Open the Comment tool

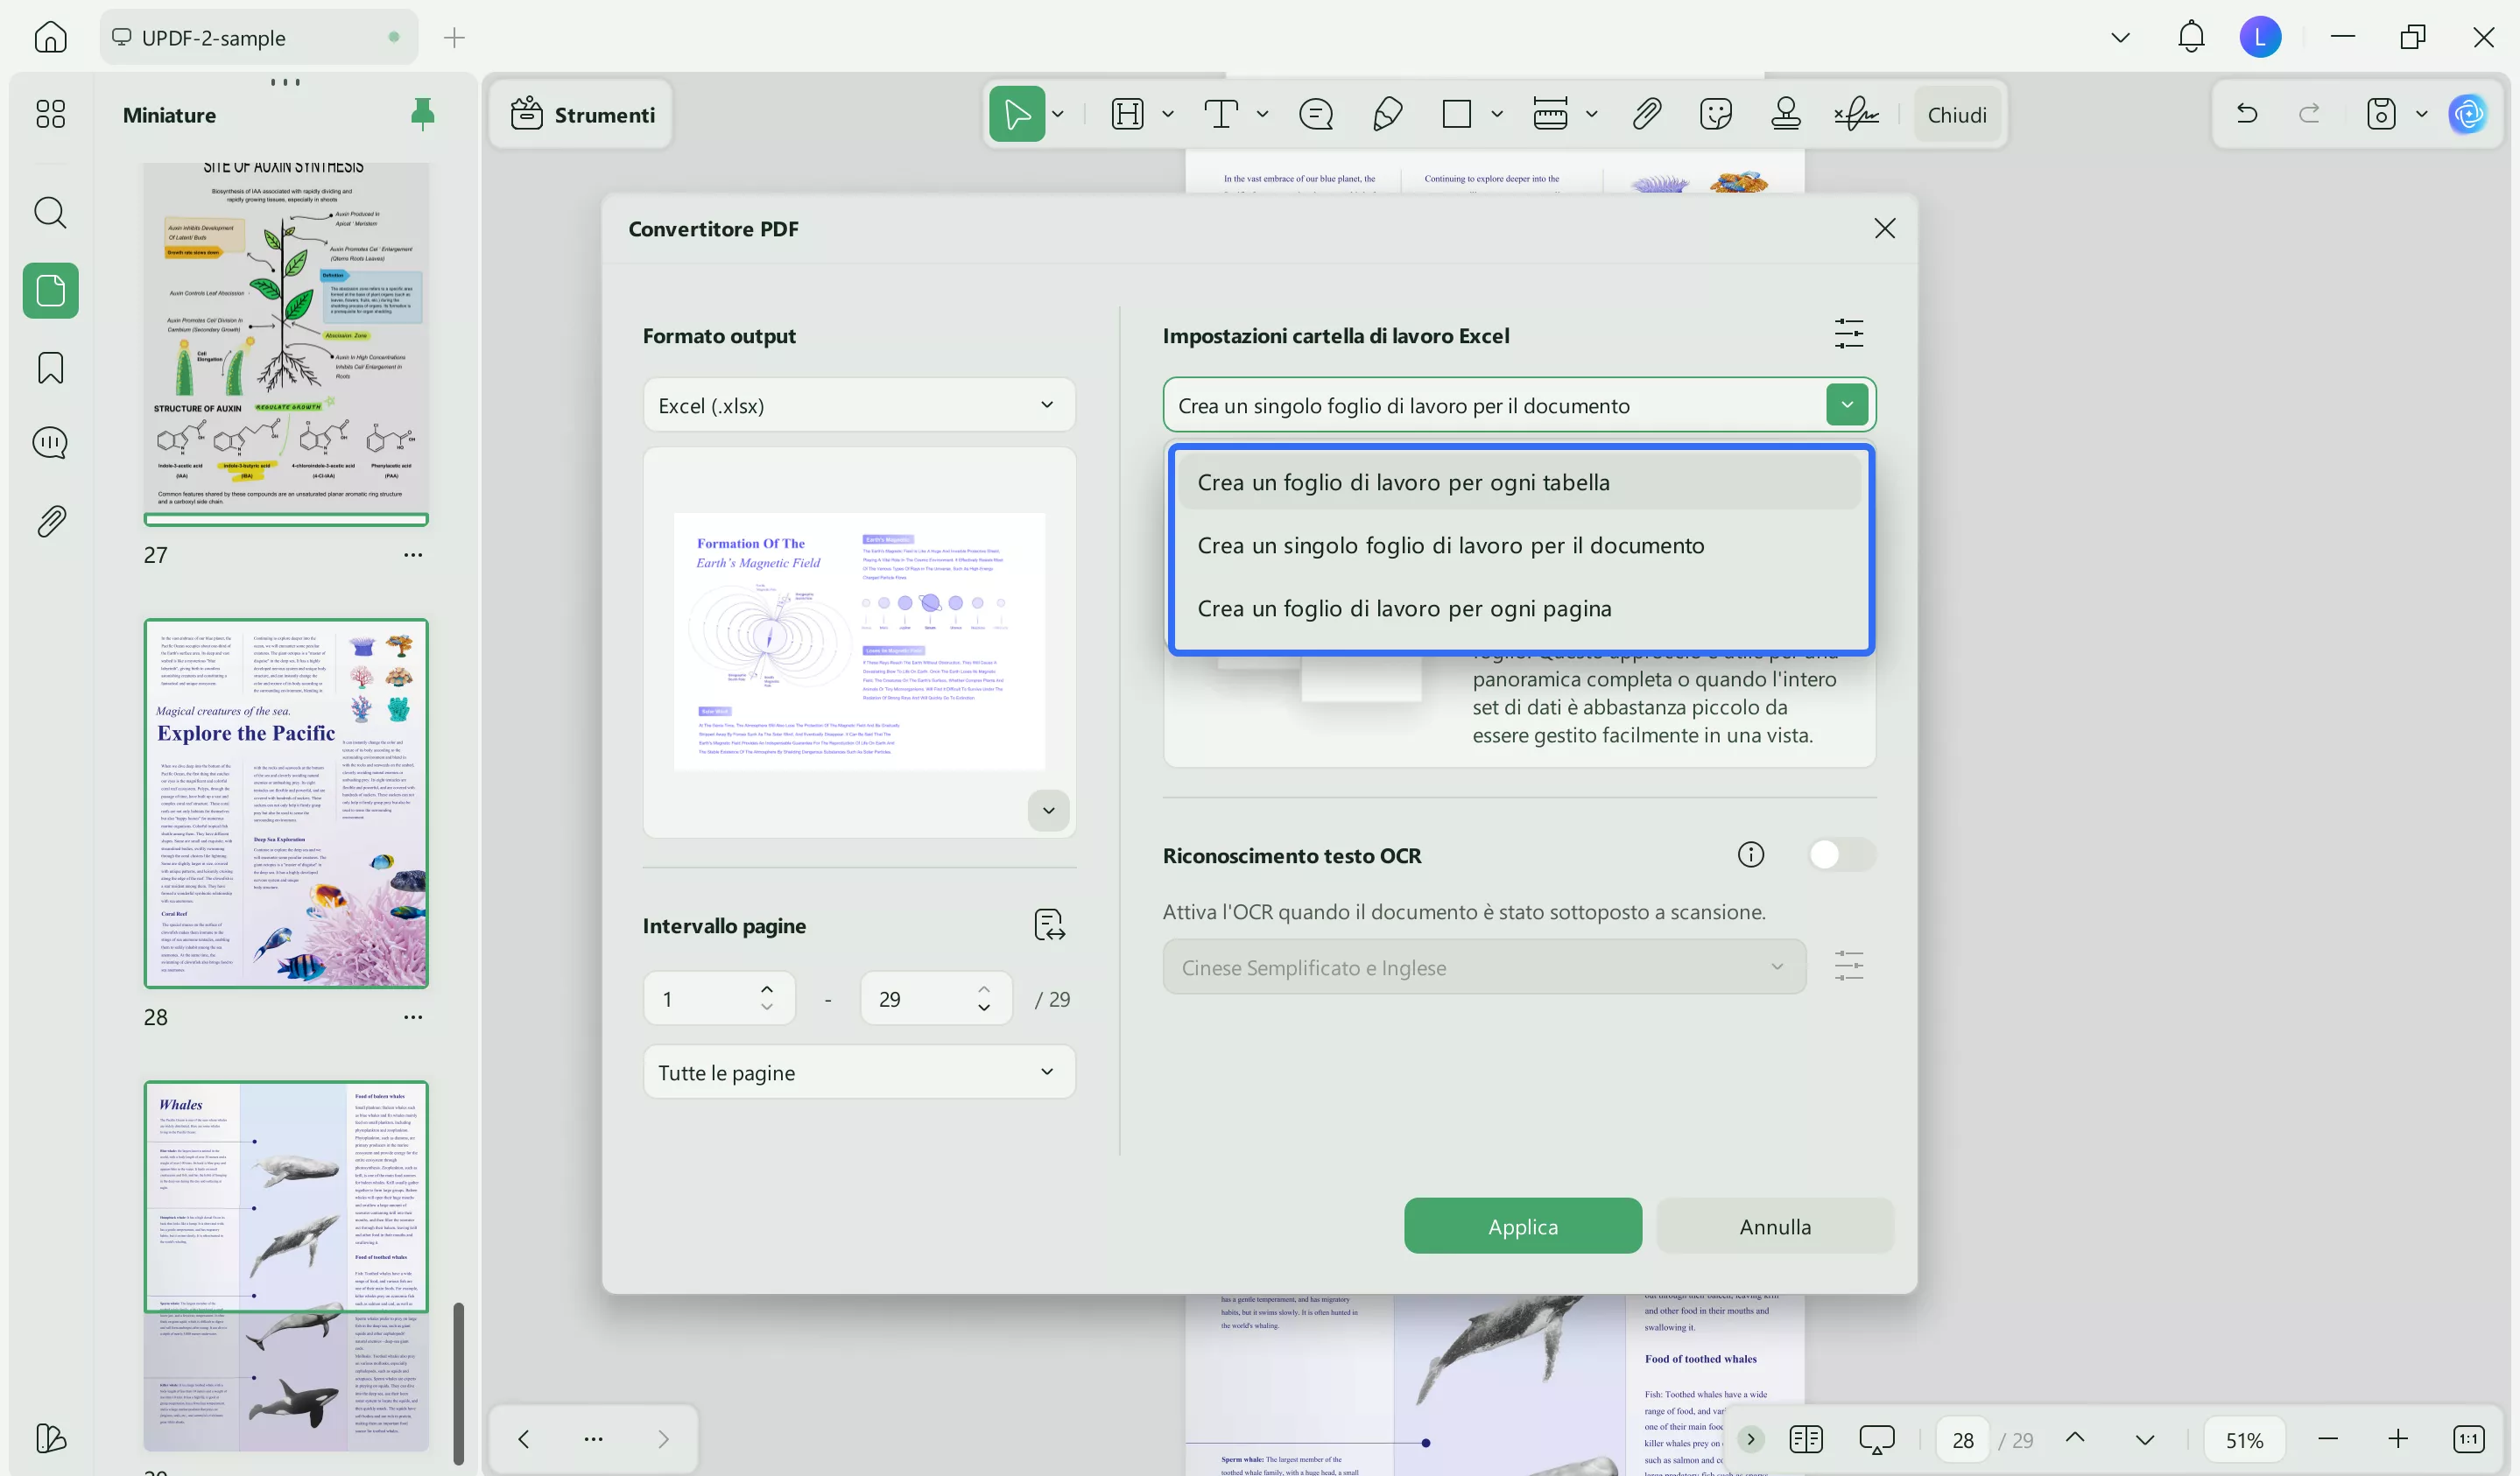tap(1315, 114)
